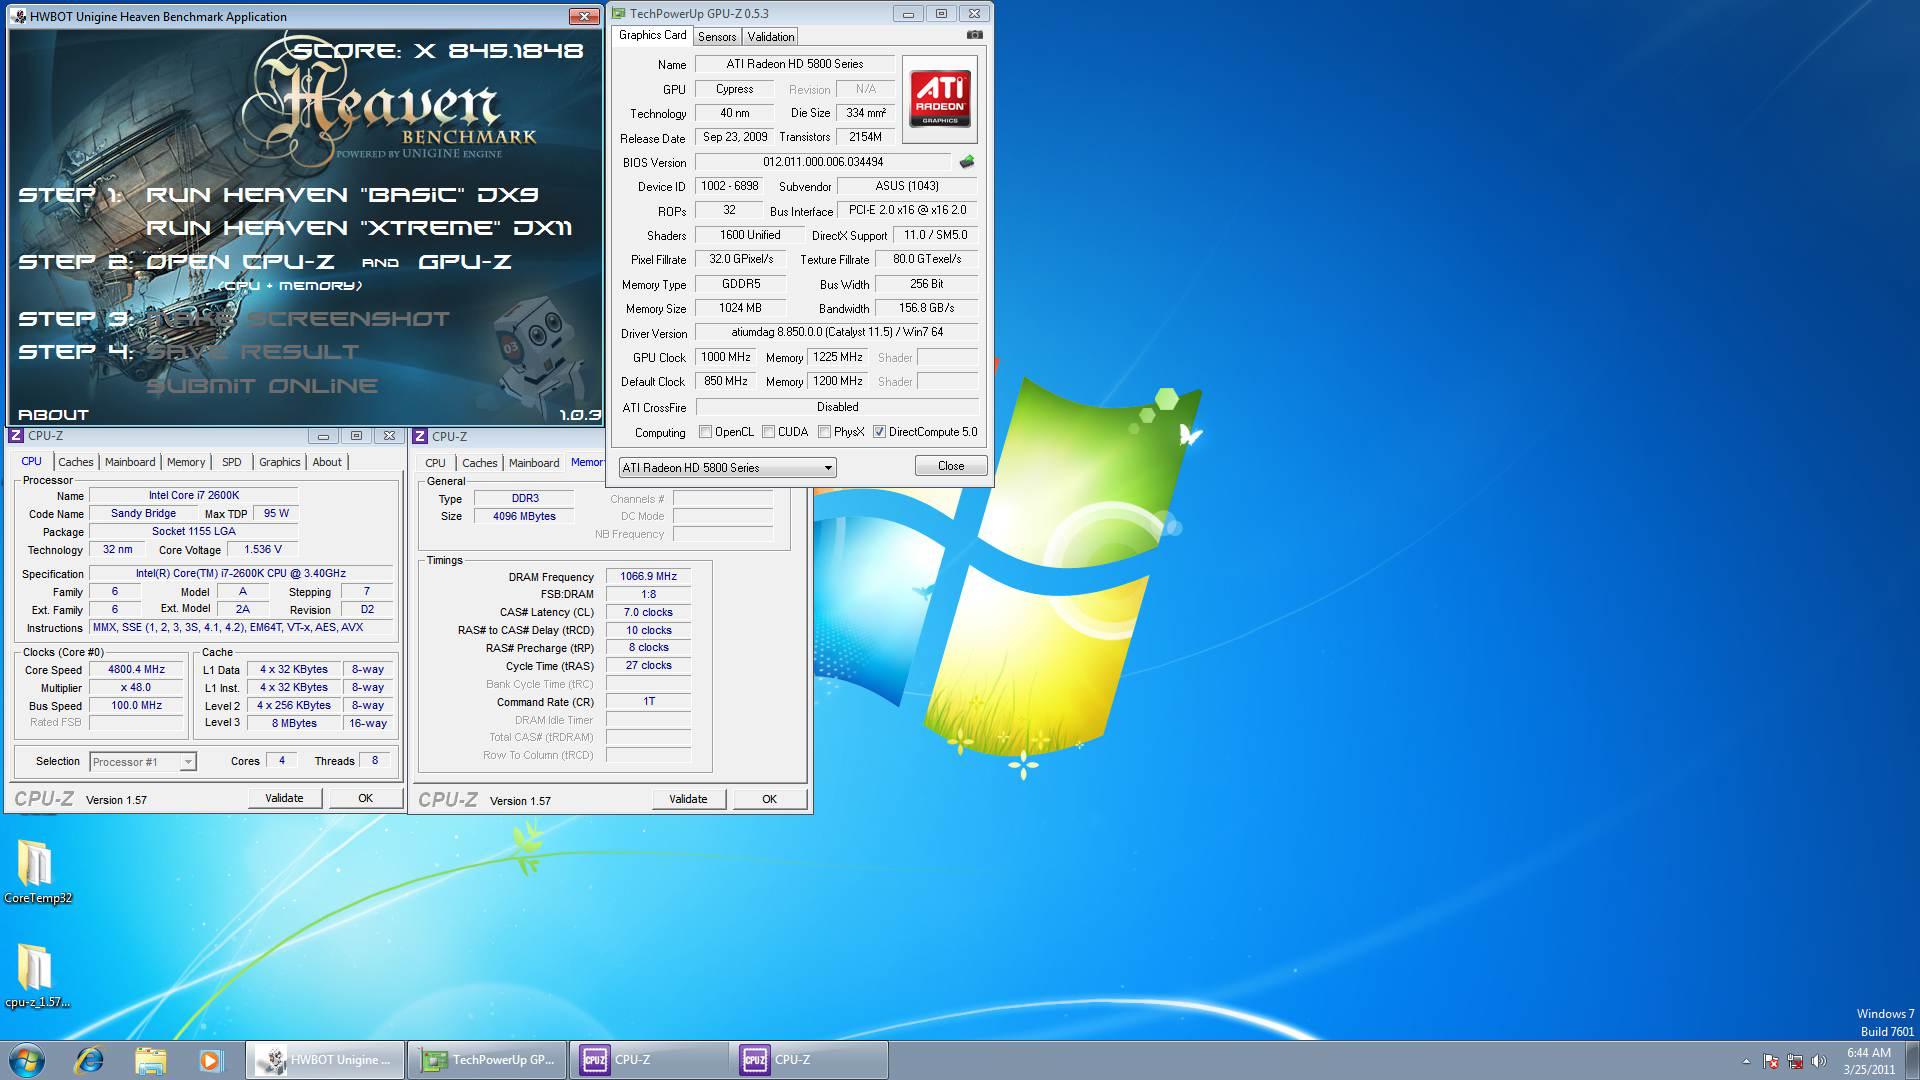The width and height of the screenshot is (1920, 1080).
Task: Click OK in the left CPU-Z window
Action: coord(365,798)
